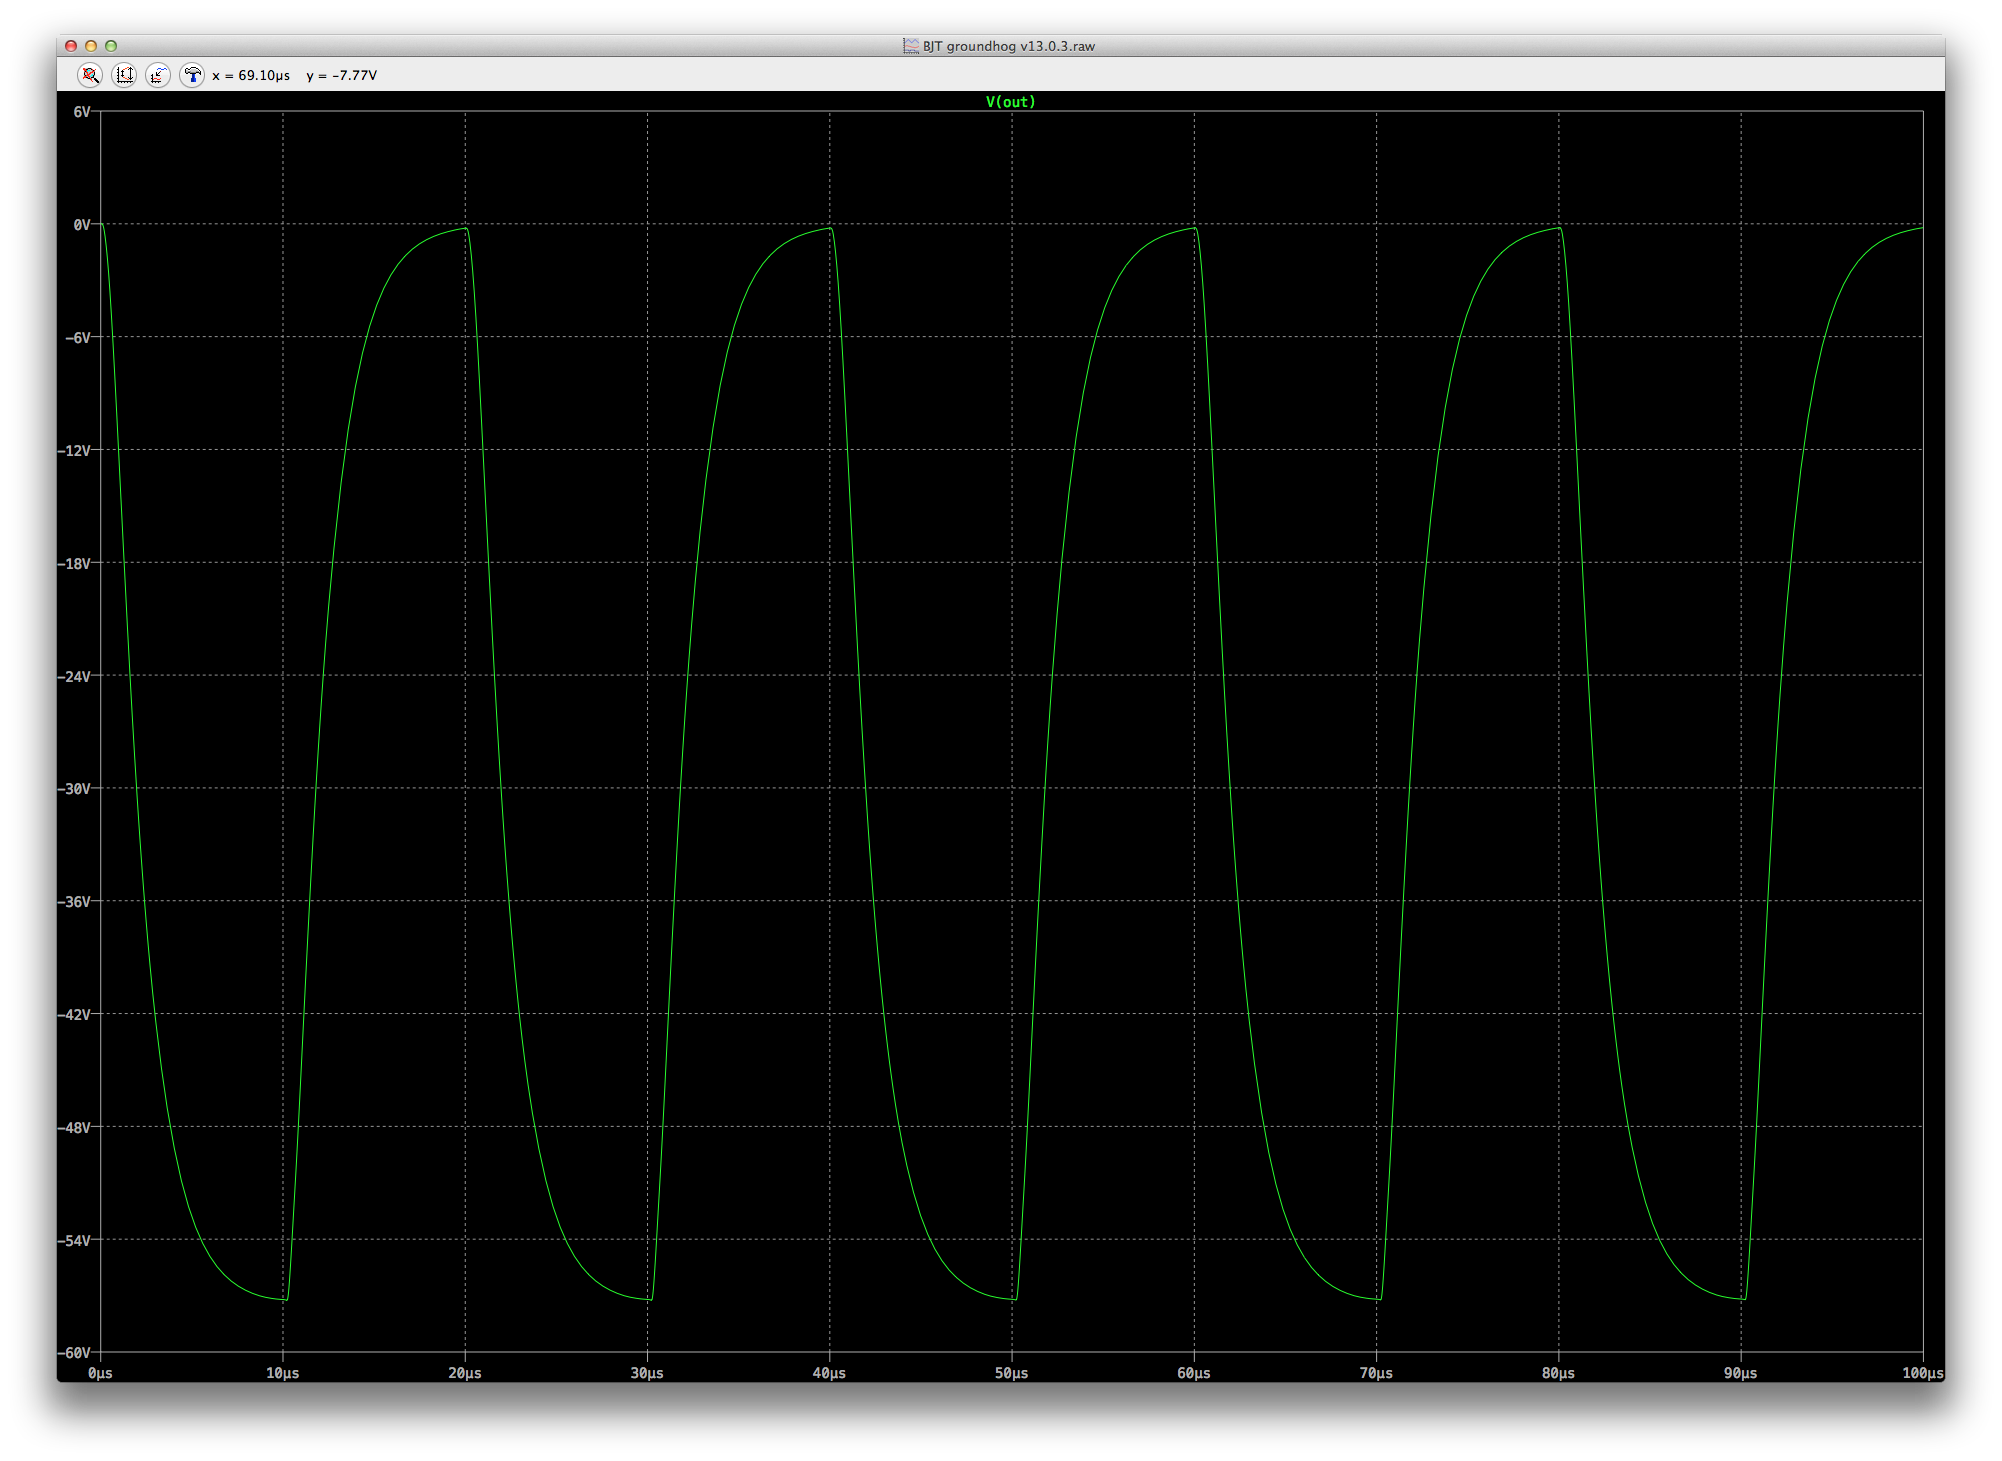Click the -60V label on vertical axis
This screenshot has height=1461, width=2002.
[x=75, y=1353]
